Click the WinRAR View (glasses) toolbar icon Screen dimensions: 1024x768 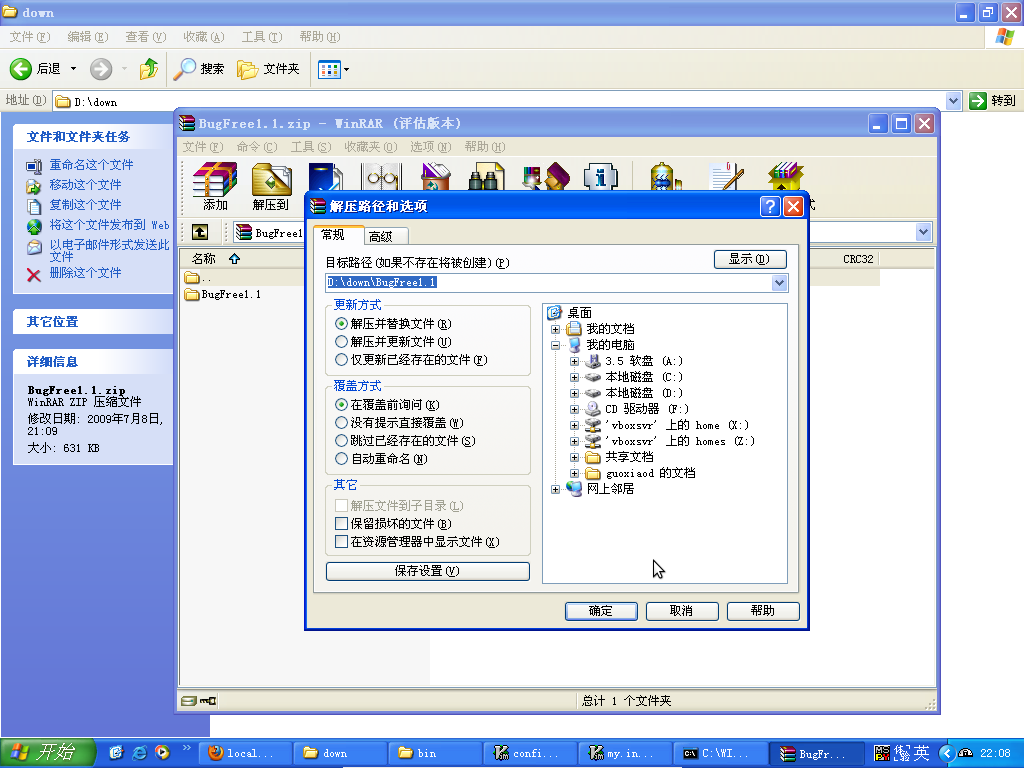[x=381, y=177]
